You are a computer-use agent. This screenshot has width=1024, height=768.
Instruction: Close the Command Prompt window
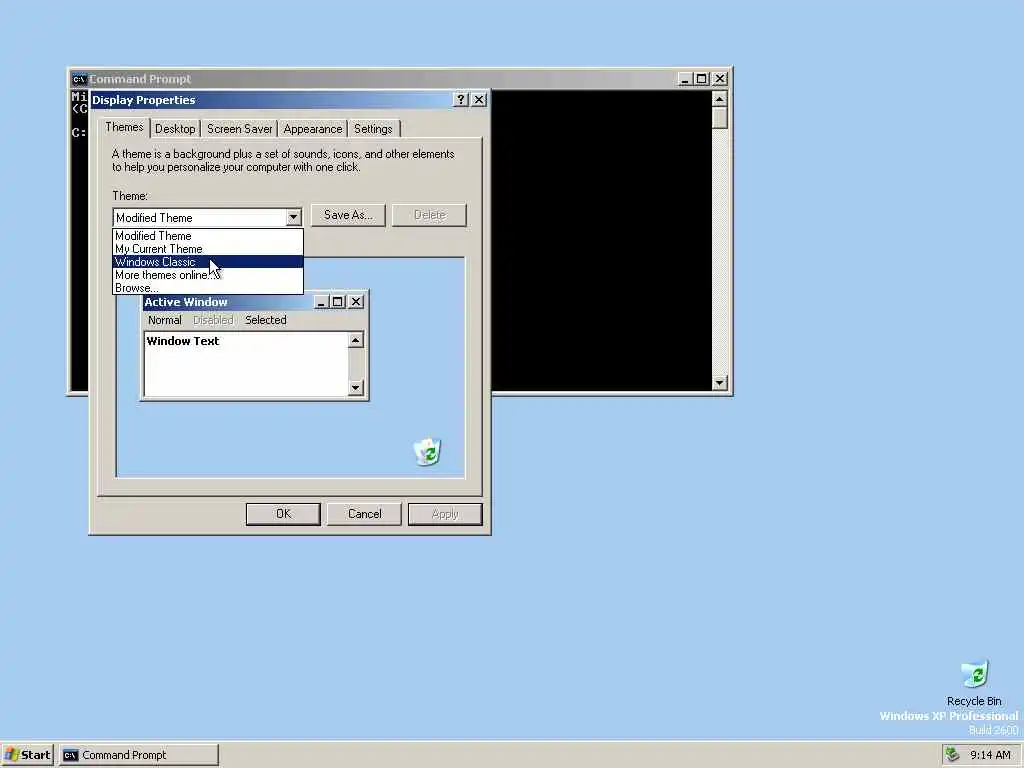(x=720, y=79)
